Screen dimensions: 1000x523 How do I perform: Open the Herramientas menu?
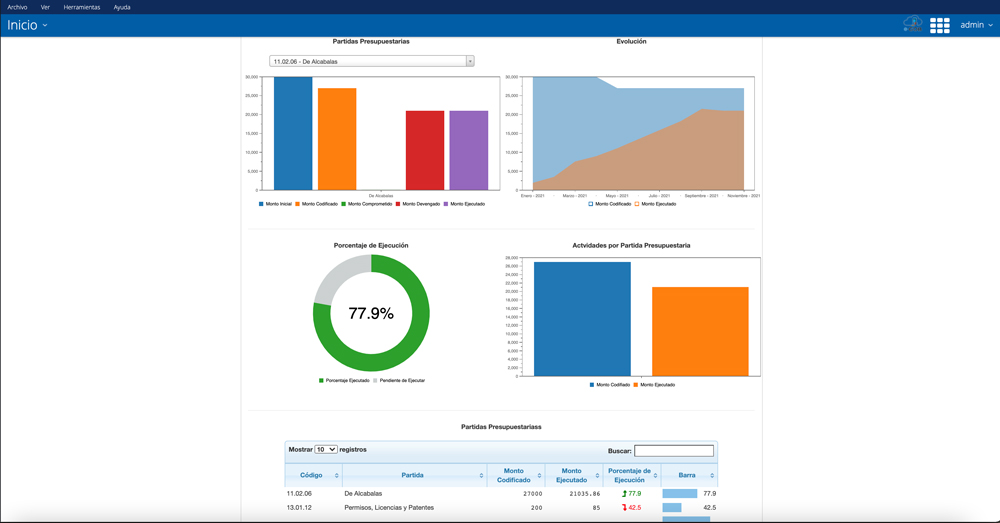(x=82, y=7)
